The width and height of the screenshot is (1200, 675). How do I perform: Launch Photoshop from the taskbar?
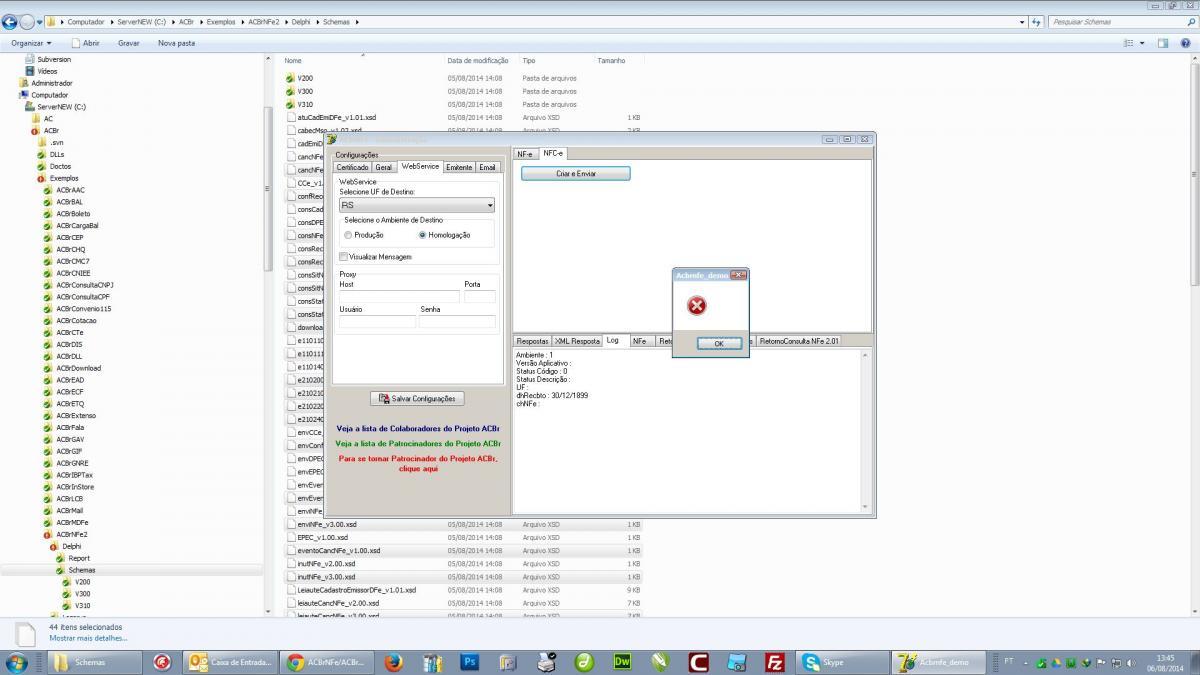[x=470, y=662]
